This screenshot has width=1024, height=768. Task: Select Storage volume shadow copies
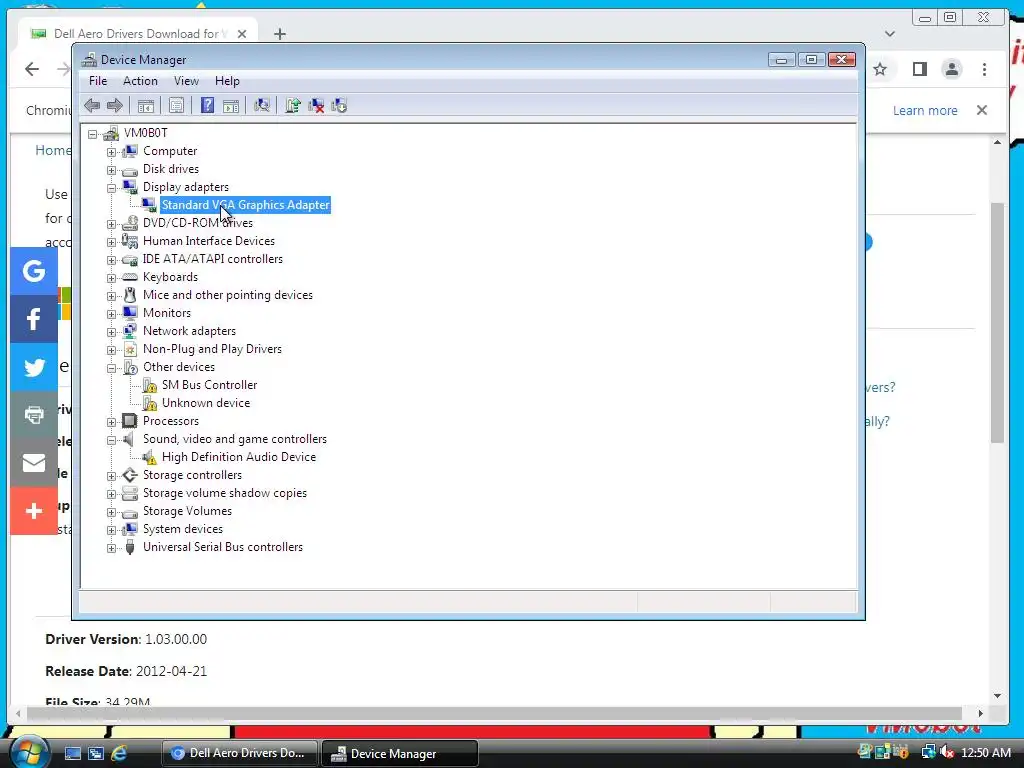point(225,493)
